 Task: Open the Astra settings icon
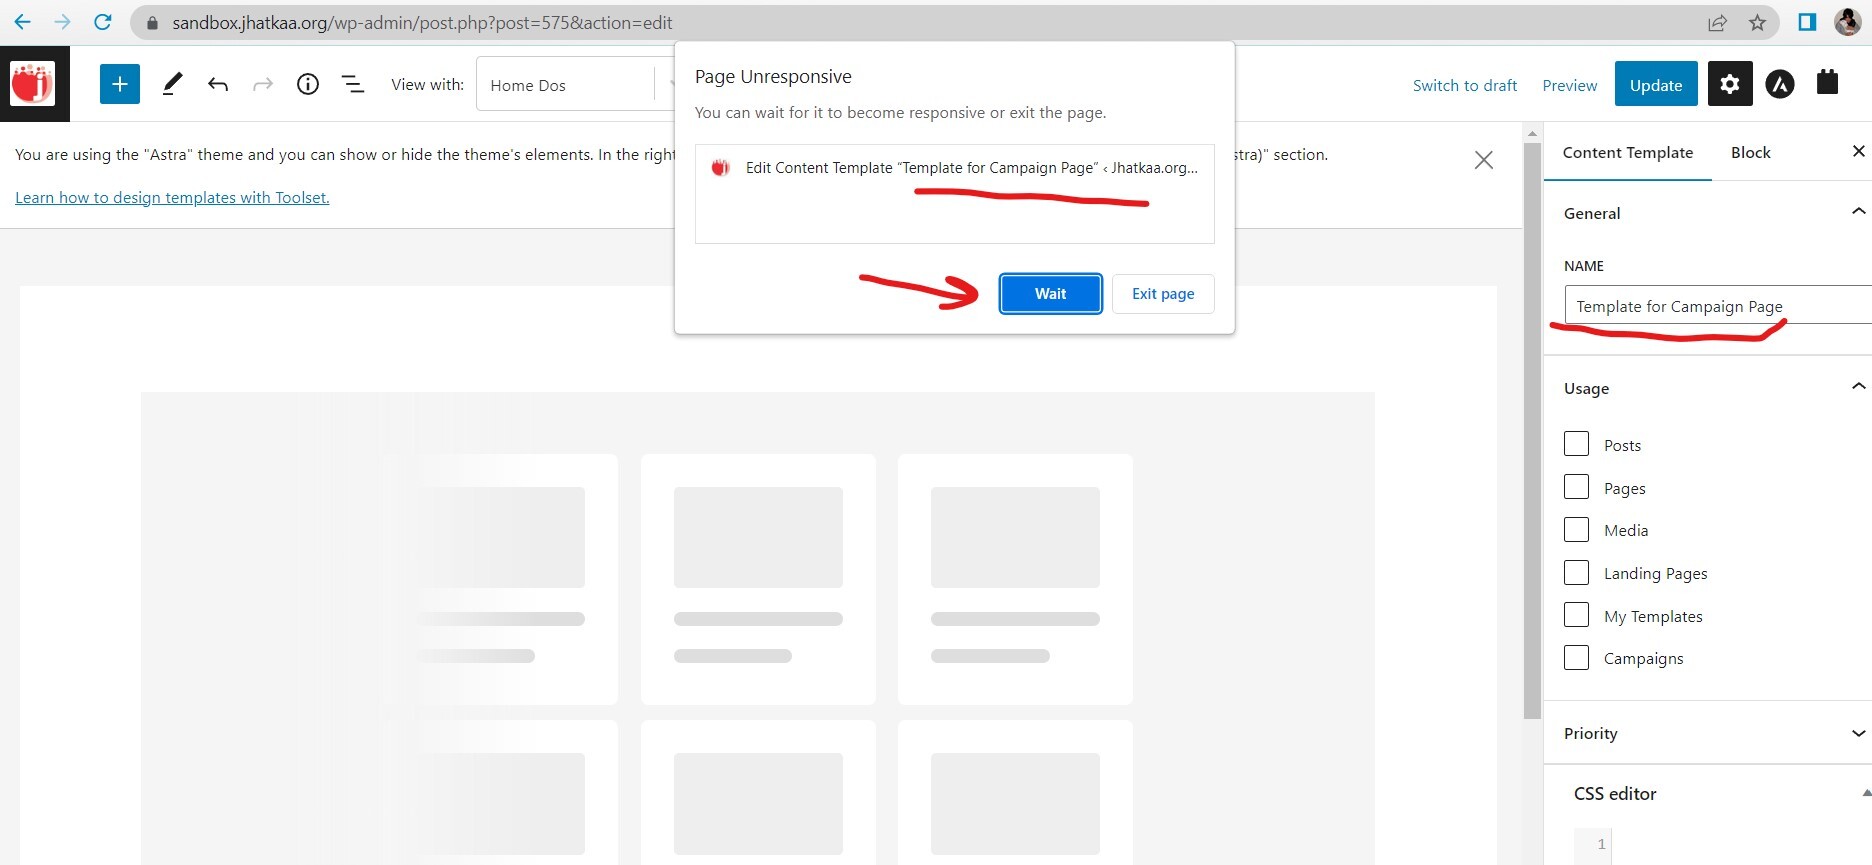[1779, 84]
